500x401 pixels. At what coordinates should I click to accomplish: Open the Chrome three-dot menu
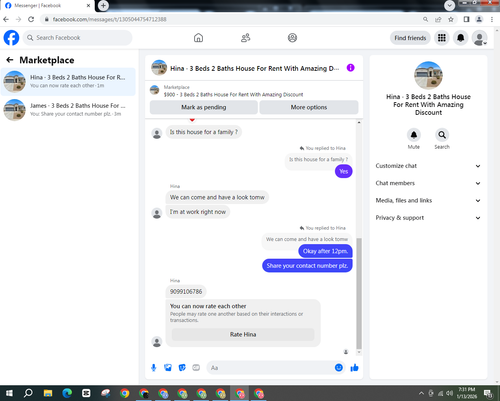point(492,19)
